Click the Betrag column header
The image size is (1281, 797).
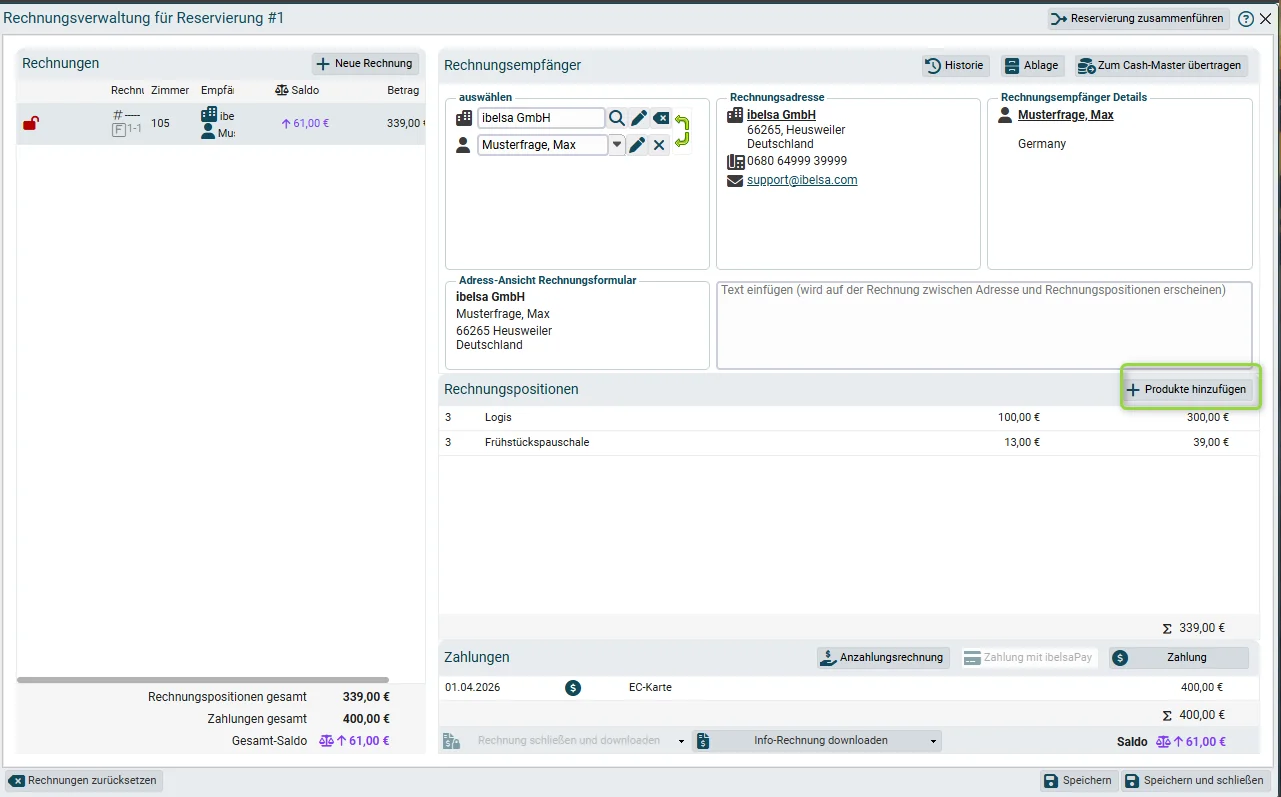coord(403,90)
